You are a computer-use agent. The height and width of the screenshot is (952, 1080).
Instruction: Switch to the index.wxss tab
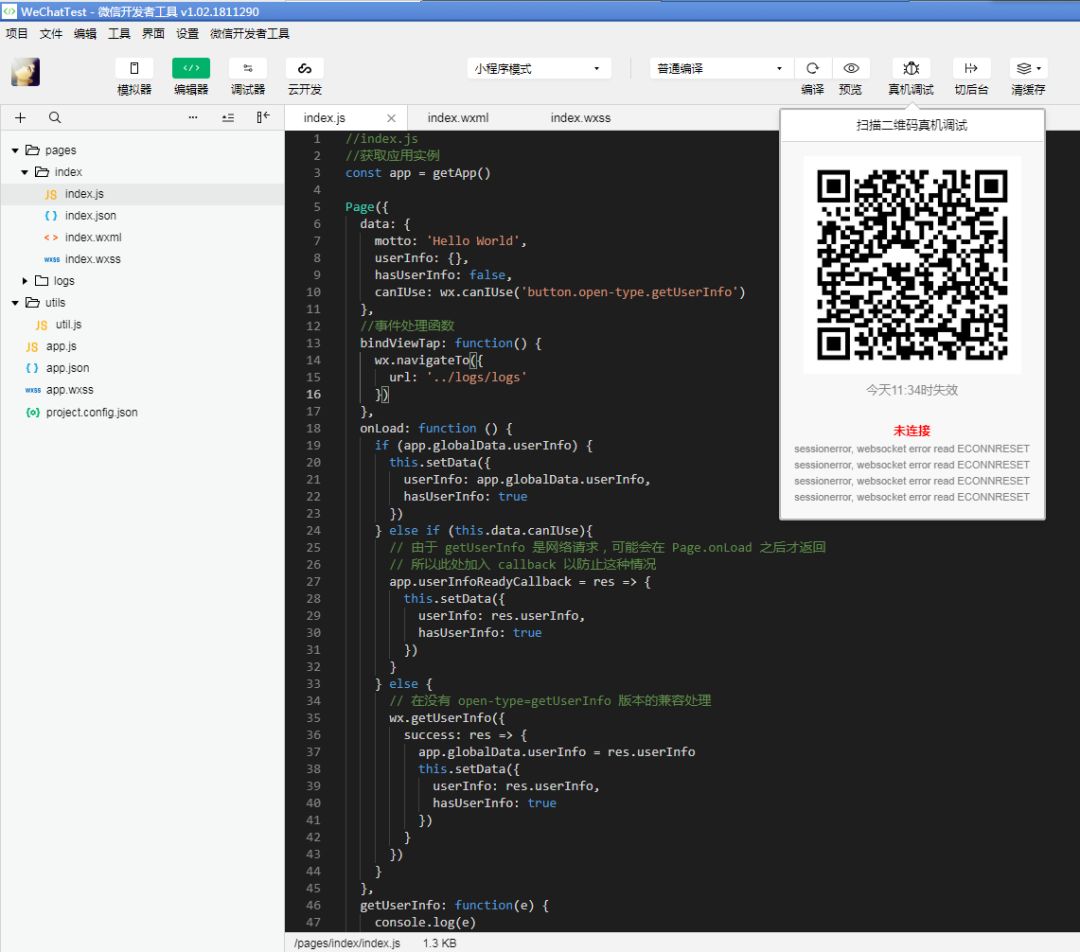(x=581, y=118)
